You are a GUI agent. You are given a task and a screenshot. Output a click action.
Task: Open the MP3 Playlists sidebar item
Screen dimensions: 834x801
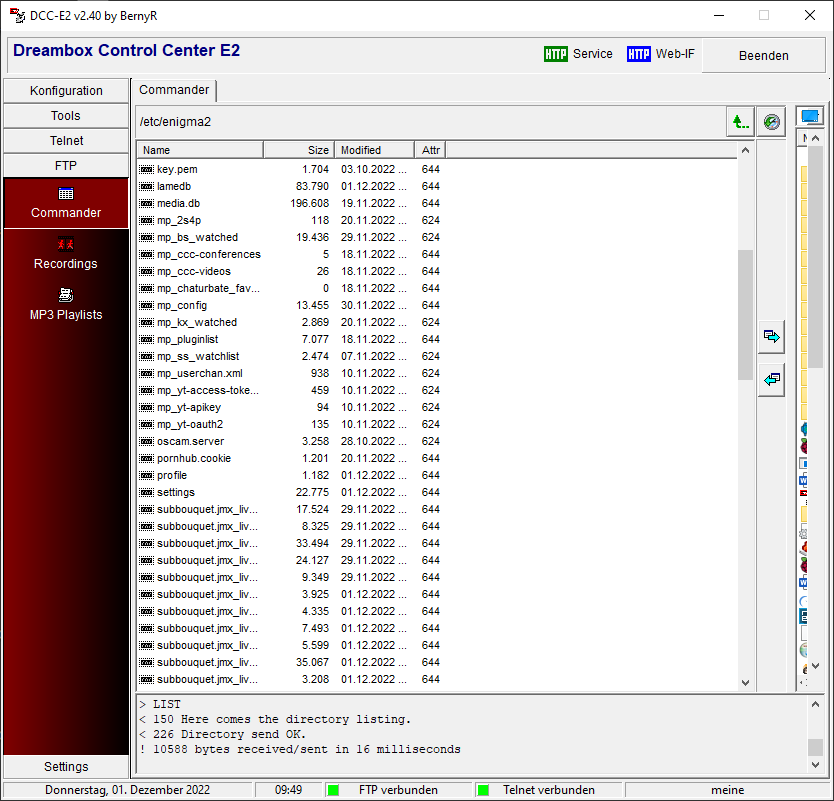coord(66,305)
